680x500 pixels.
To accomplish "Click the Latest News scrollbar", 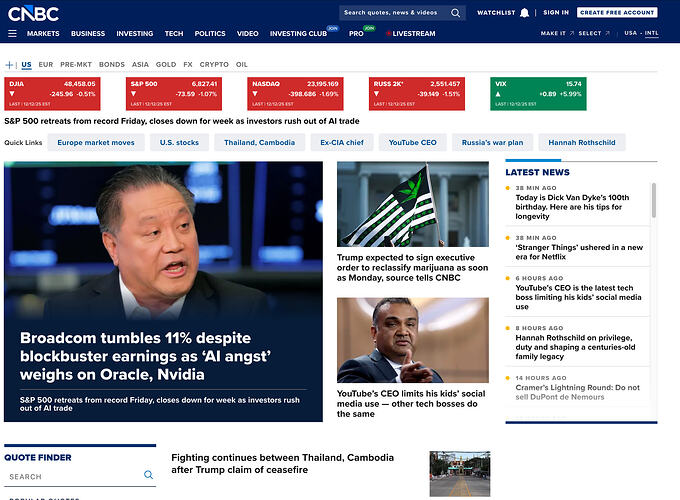I will tap(654, 200).
